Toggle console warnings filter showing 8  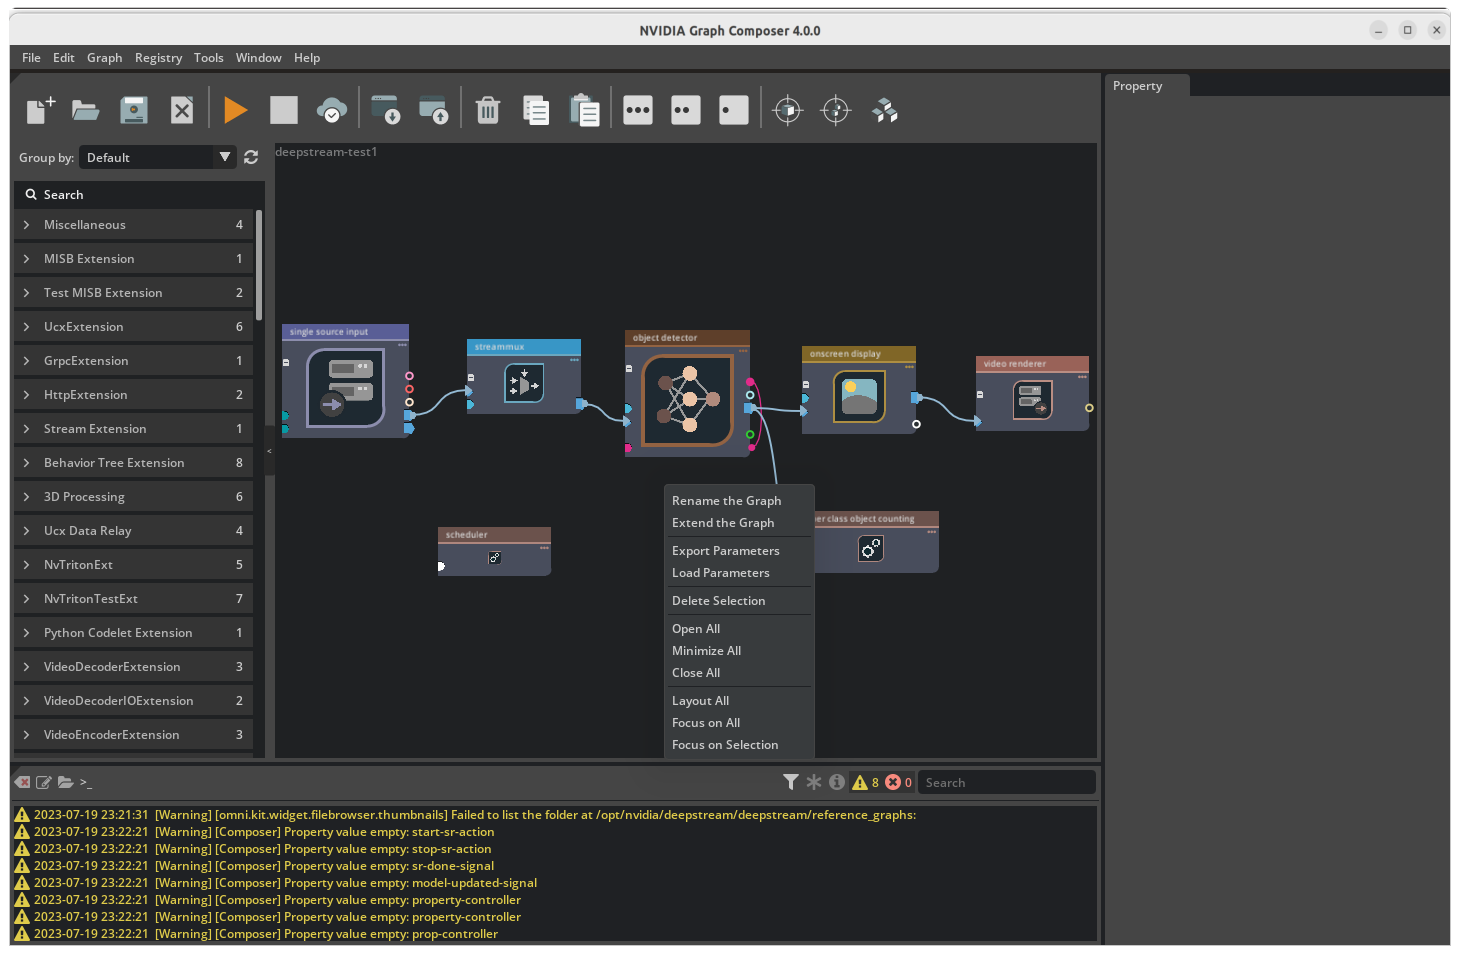[865, 782]
